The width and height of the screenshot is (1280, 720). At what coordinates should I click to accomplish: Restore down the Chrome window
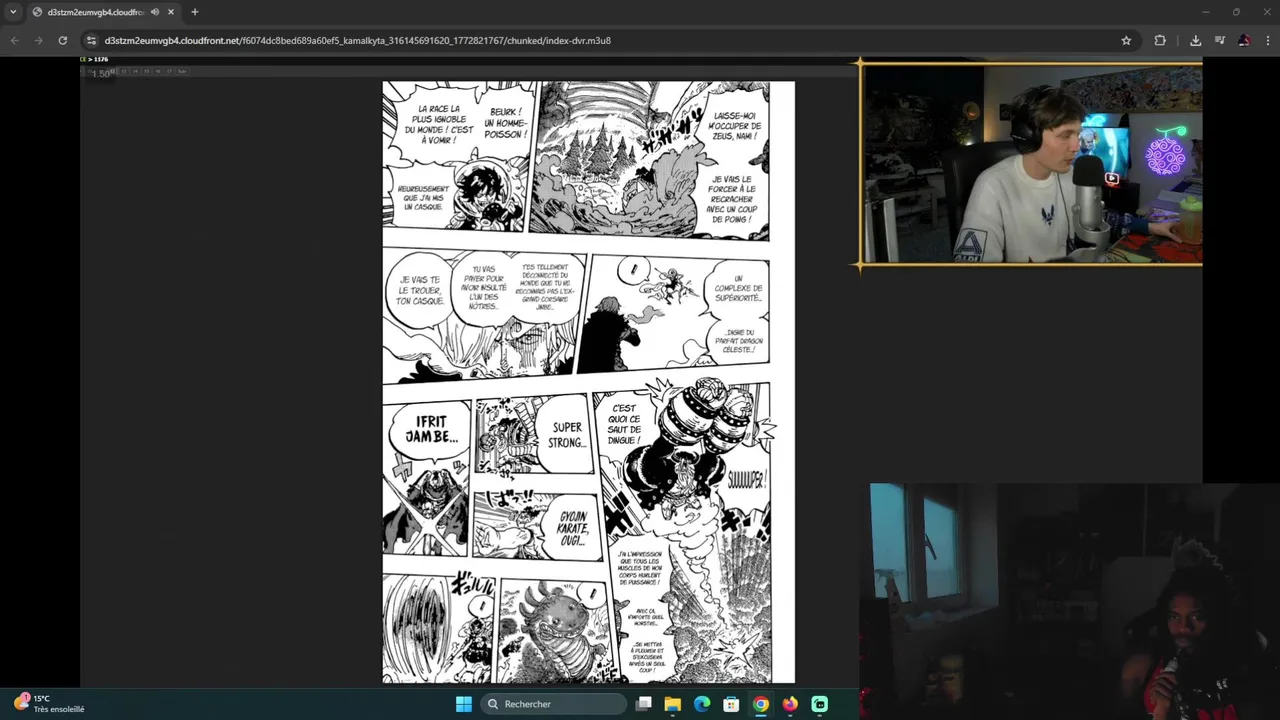(x=1236, y=12)
